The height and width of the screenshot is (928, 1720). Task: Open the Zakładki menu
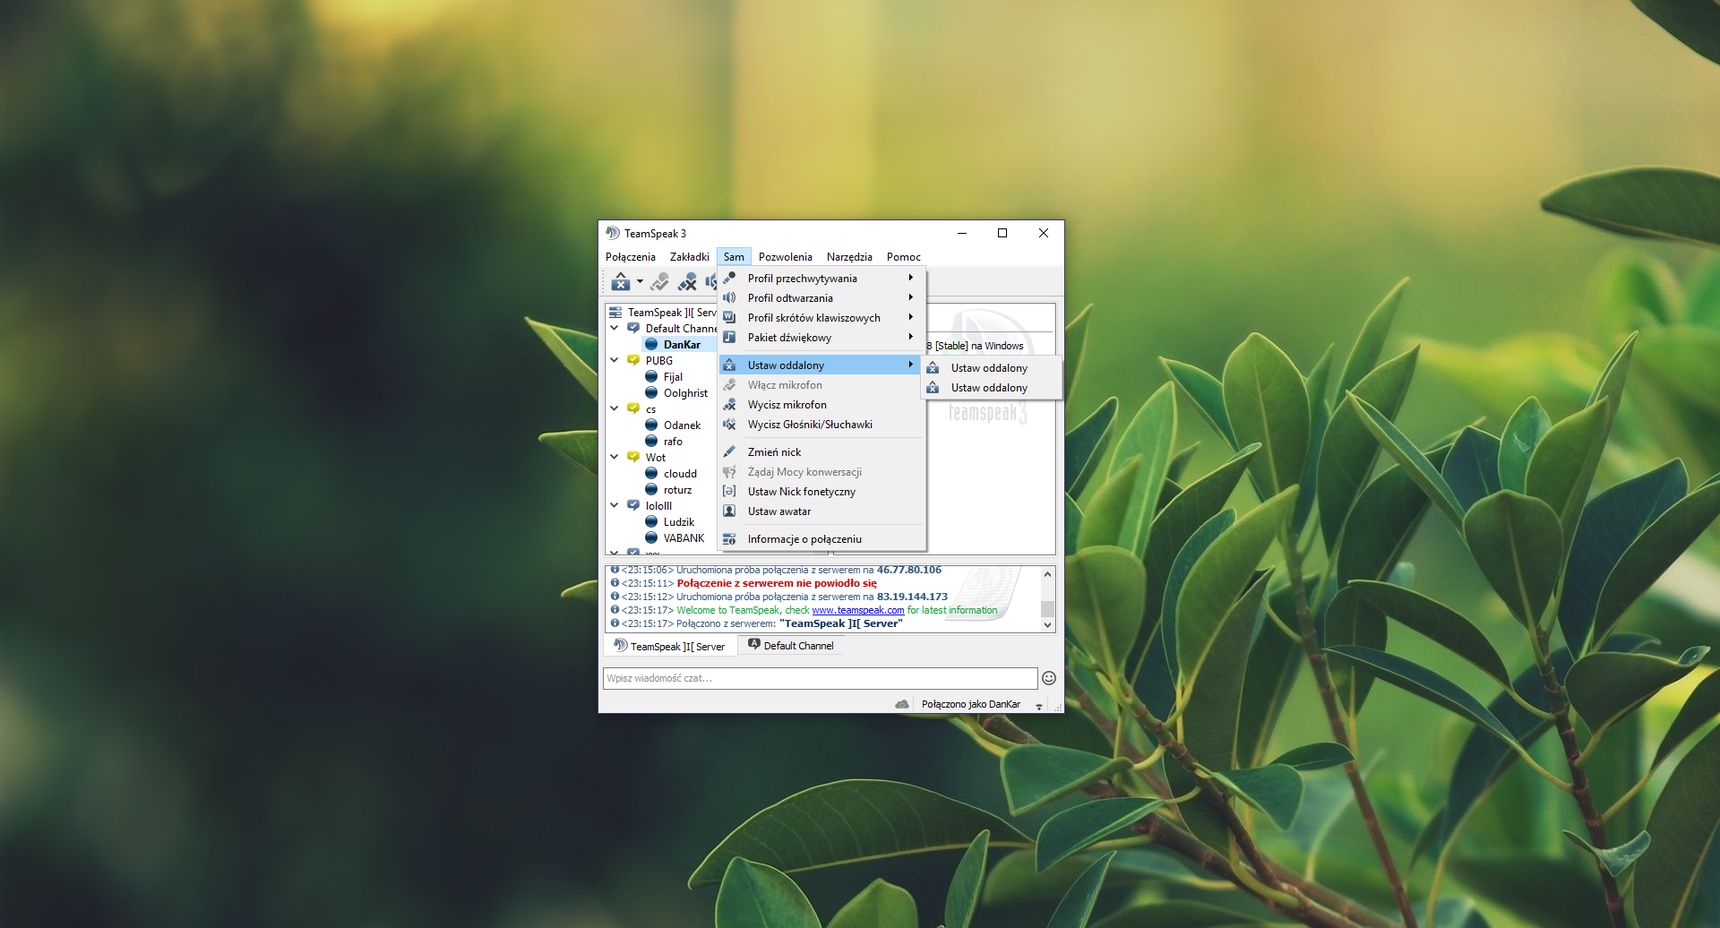tap(689, 257)
